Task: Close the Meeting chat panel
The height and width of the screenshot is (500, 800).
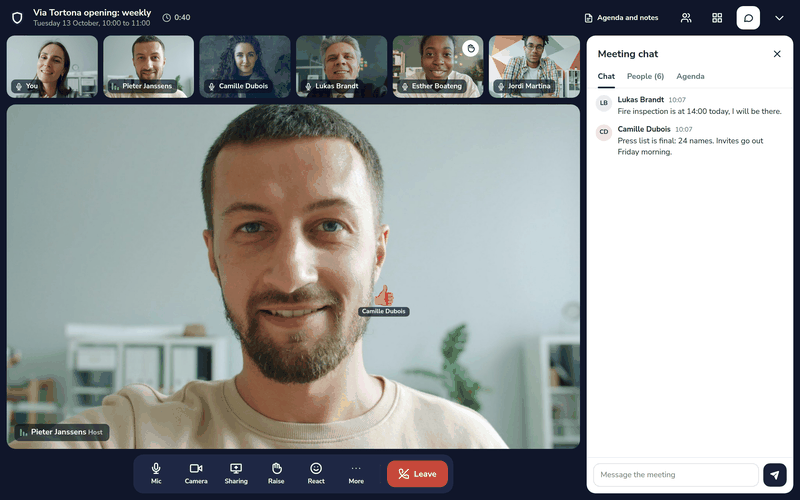Action: click(x=777, y=54)
